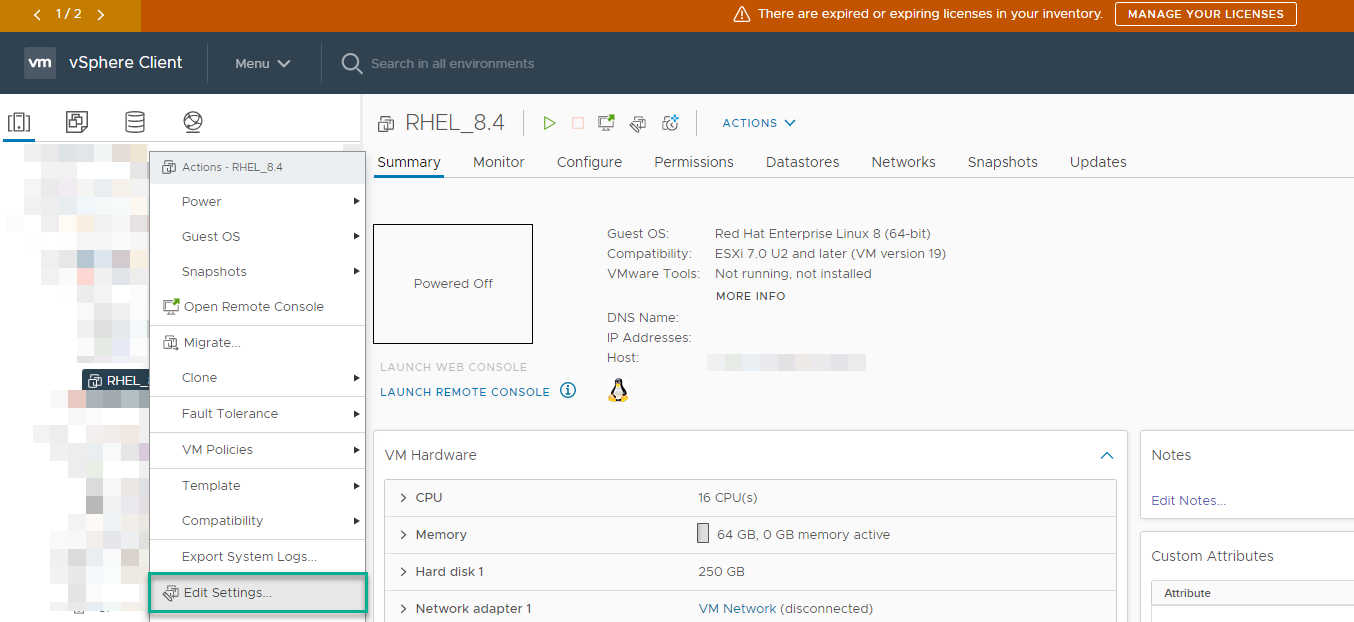Click the license warning triangle icon

[x=741, y=15]
